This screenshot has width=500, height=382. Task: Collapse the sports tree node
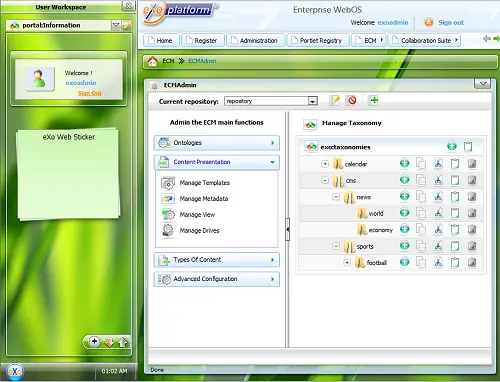tap(336, 246)
